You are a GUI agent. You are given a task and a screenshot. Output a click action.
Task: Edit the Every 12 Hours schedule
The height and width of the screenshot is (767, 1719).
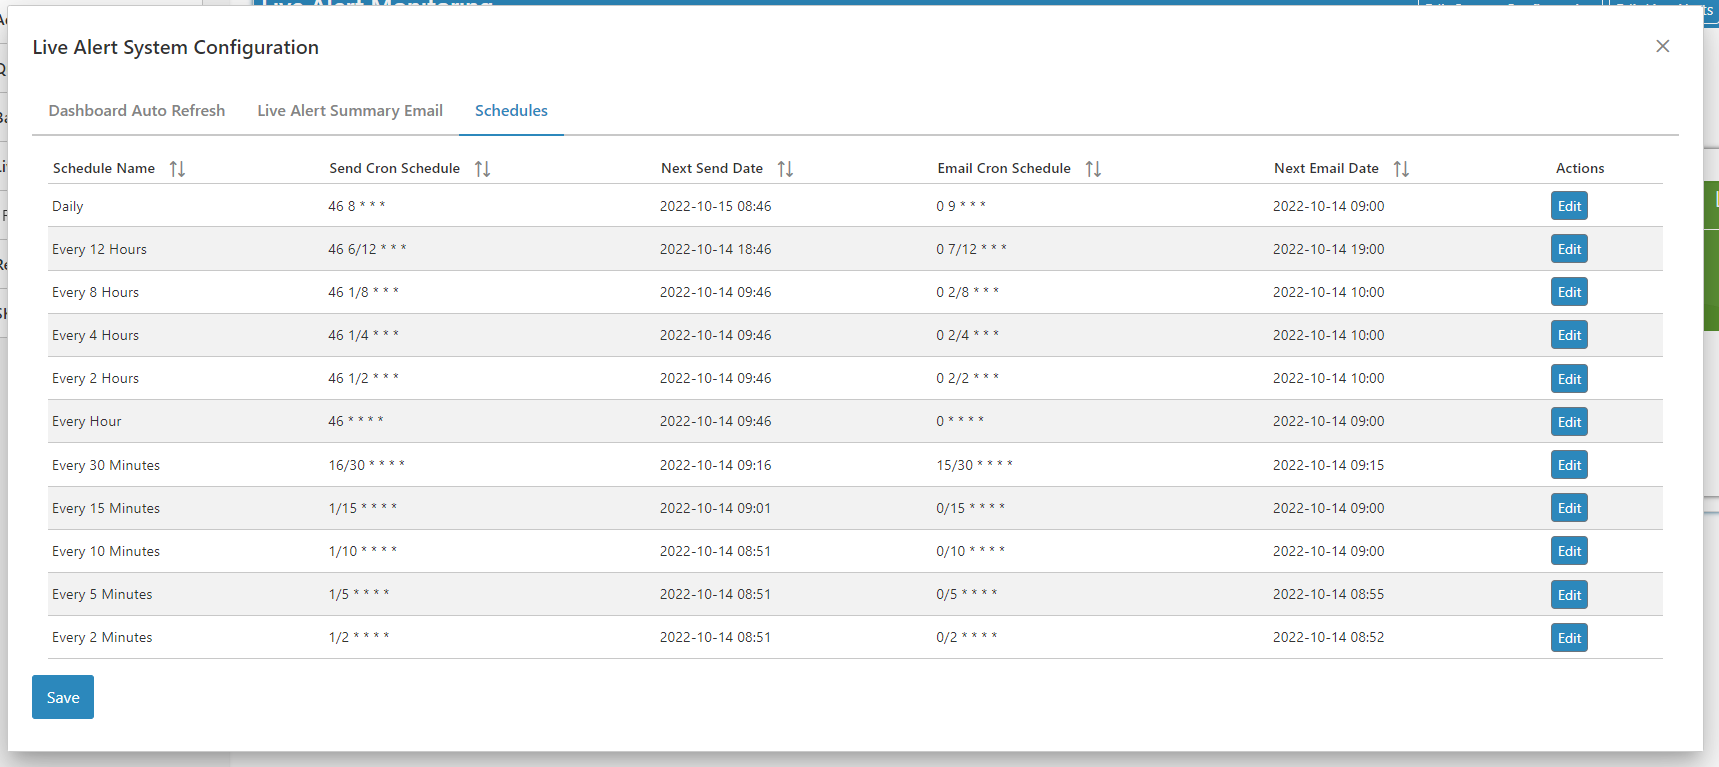pyautogui.click(x=1569, y=249)
